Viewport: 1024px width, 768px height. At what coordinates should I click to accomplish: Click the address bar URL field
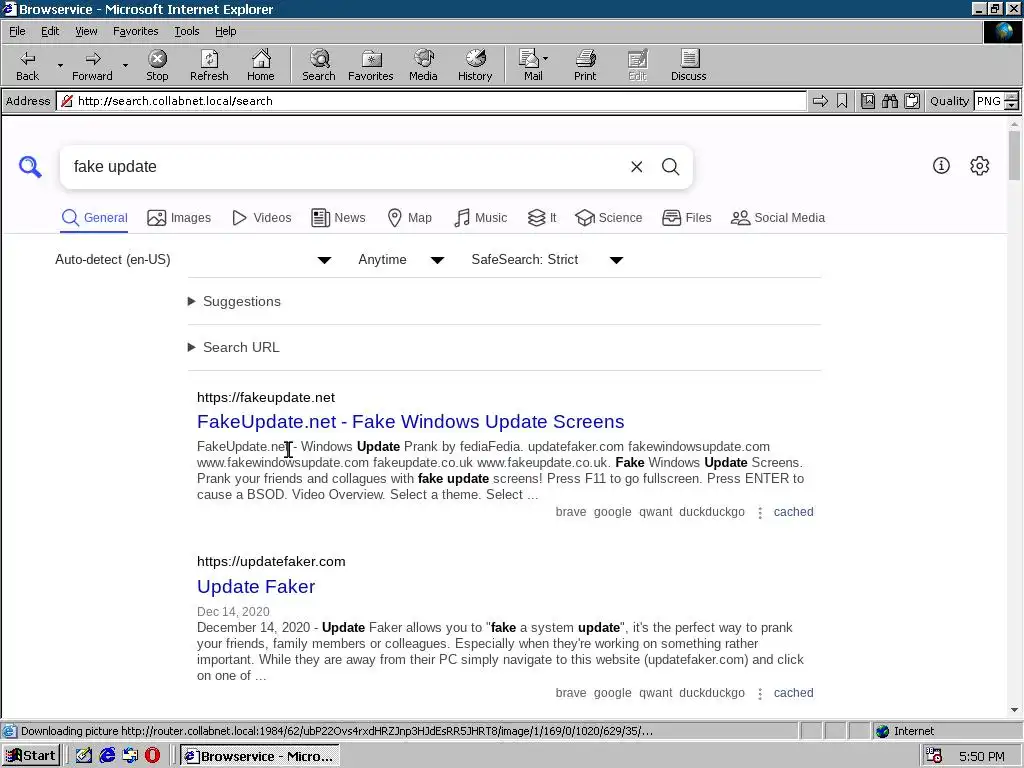point(431,101)
